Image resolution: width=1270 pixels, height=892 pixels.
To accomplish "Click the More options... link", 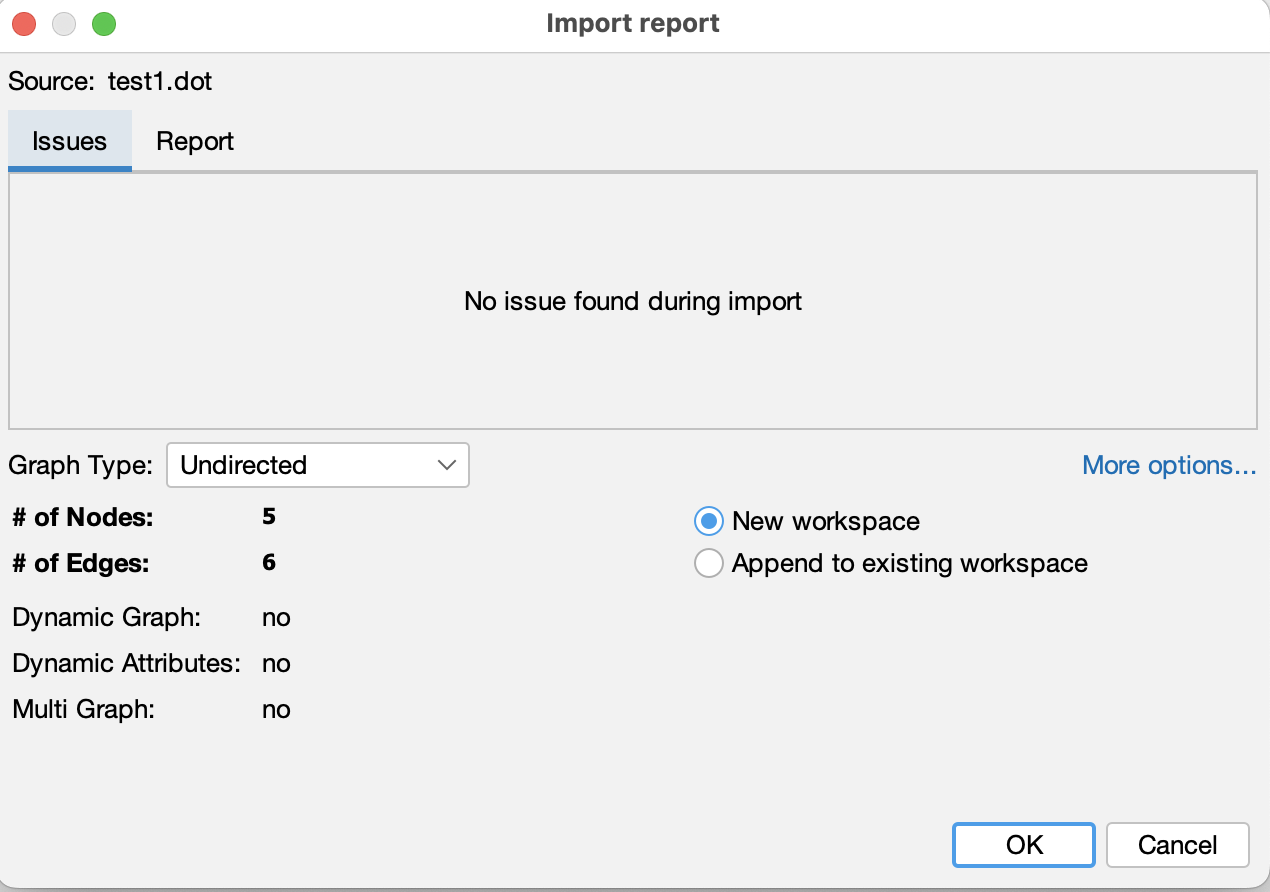I will coord(1169,465).
